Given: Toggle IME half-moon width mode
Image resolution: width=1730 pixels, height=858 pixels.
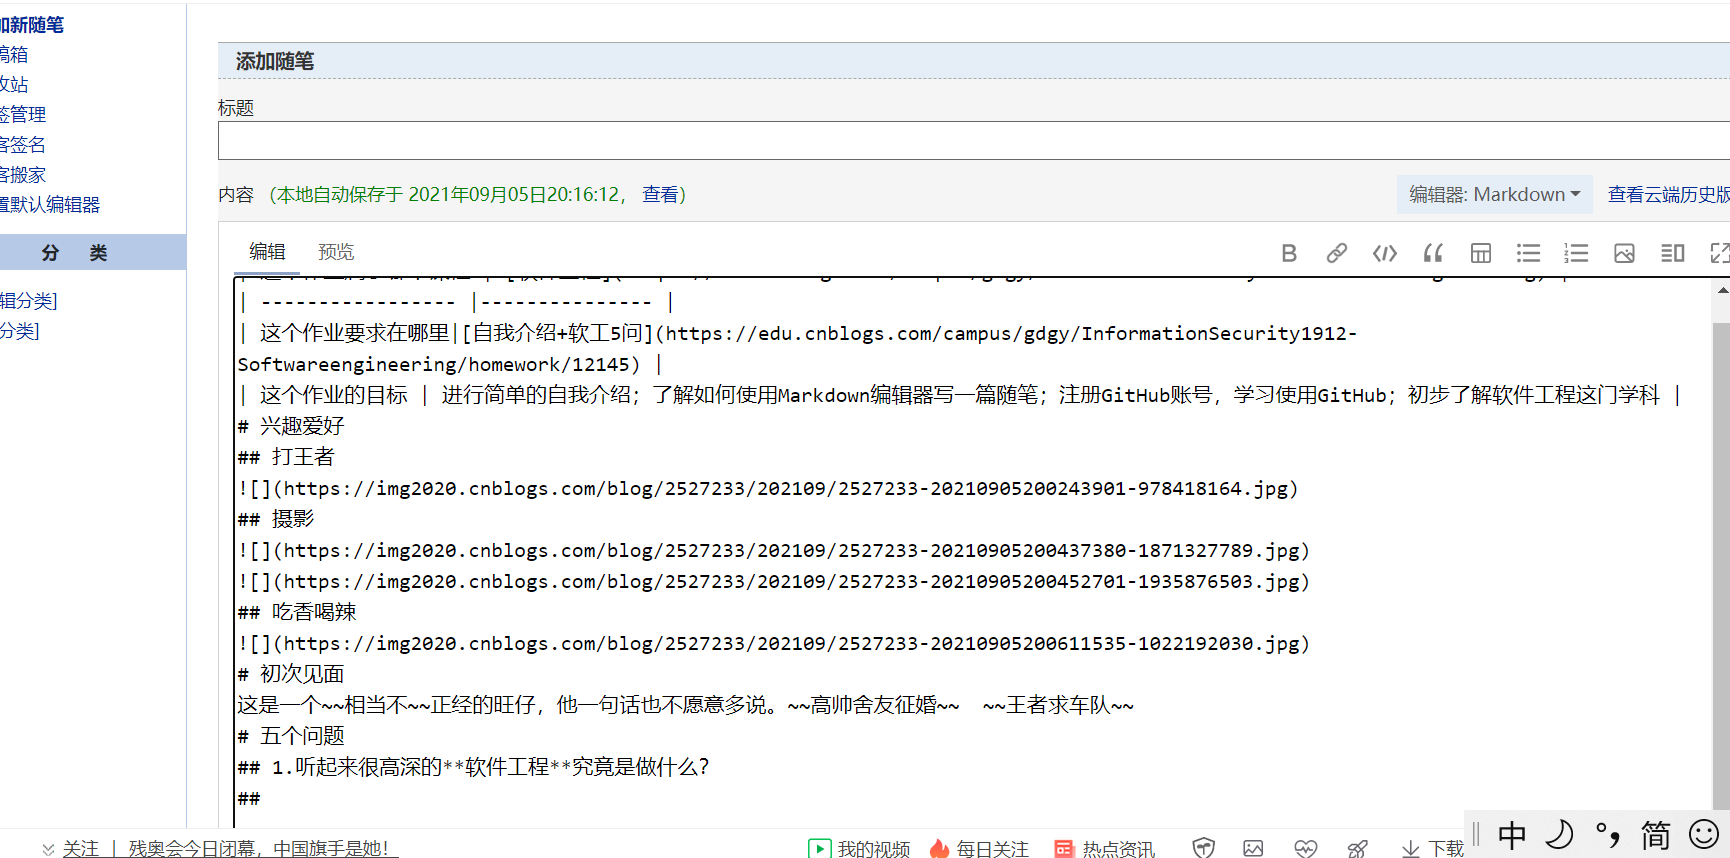Looking at the screenshot, I should coord(1560,834).
